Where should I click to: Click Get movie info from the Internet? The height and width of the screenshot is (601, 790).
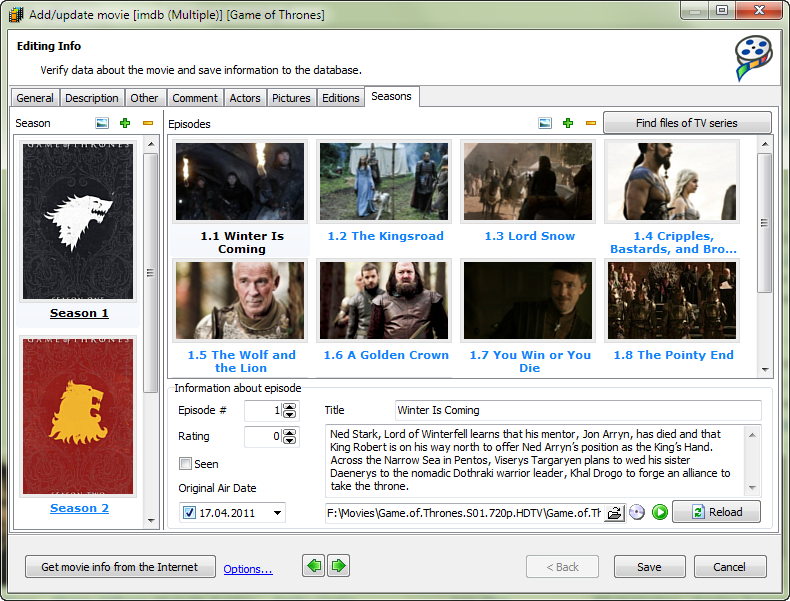click(120, 567)
